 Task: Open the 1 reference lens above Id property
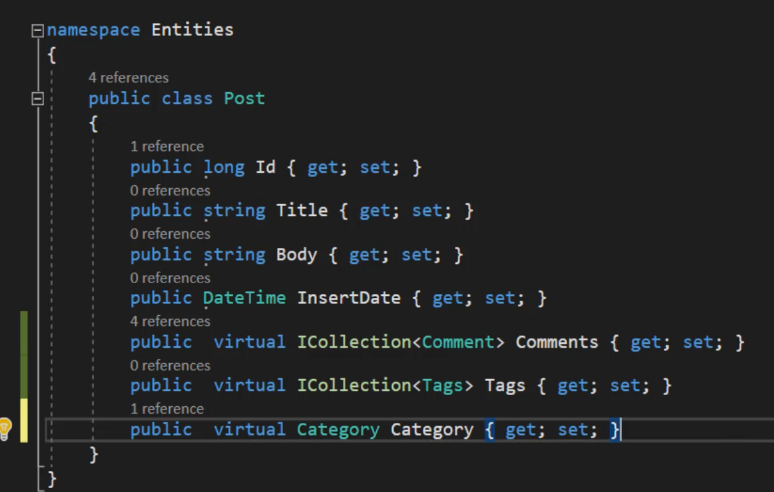167,147
